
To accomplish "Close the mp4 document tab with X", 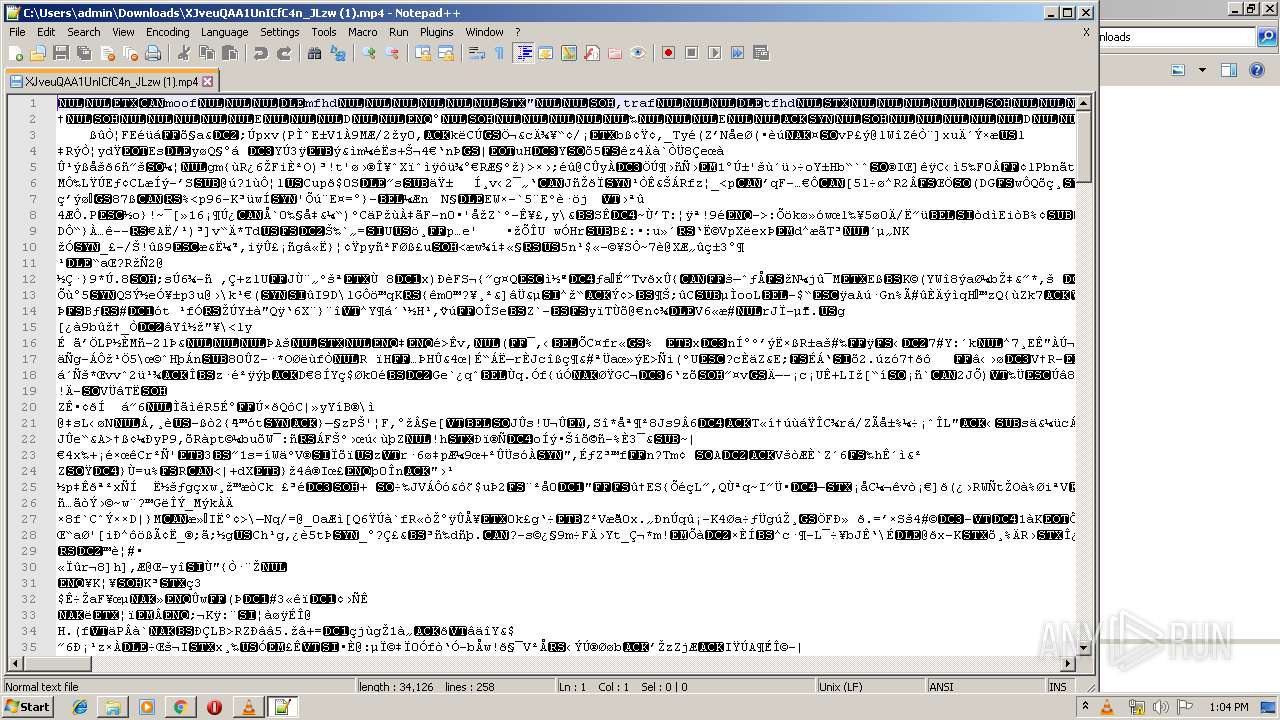I will click(x=207, y=82).
